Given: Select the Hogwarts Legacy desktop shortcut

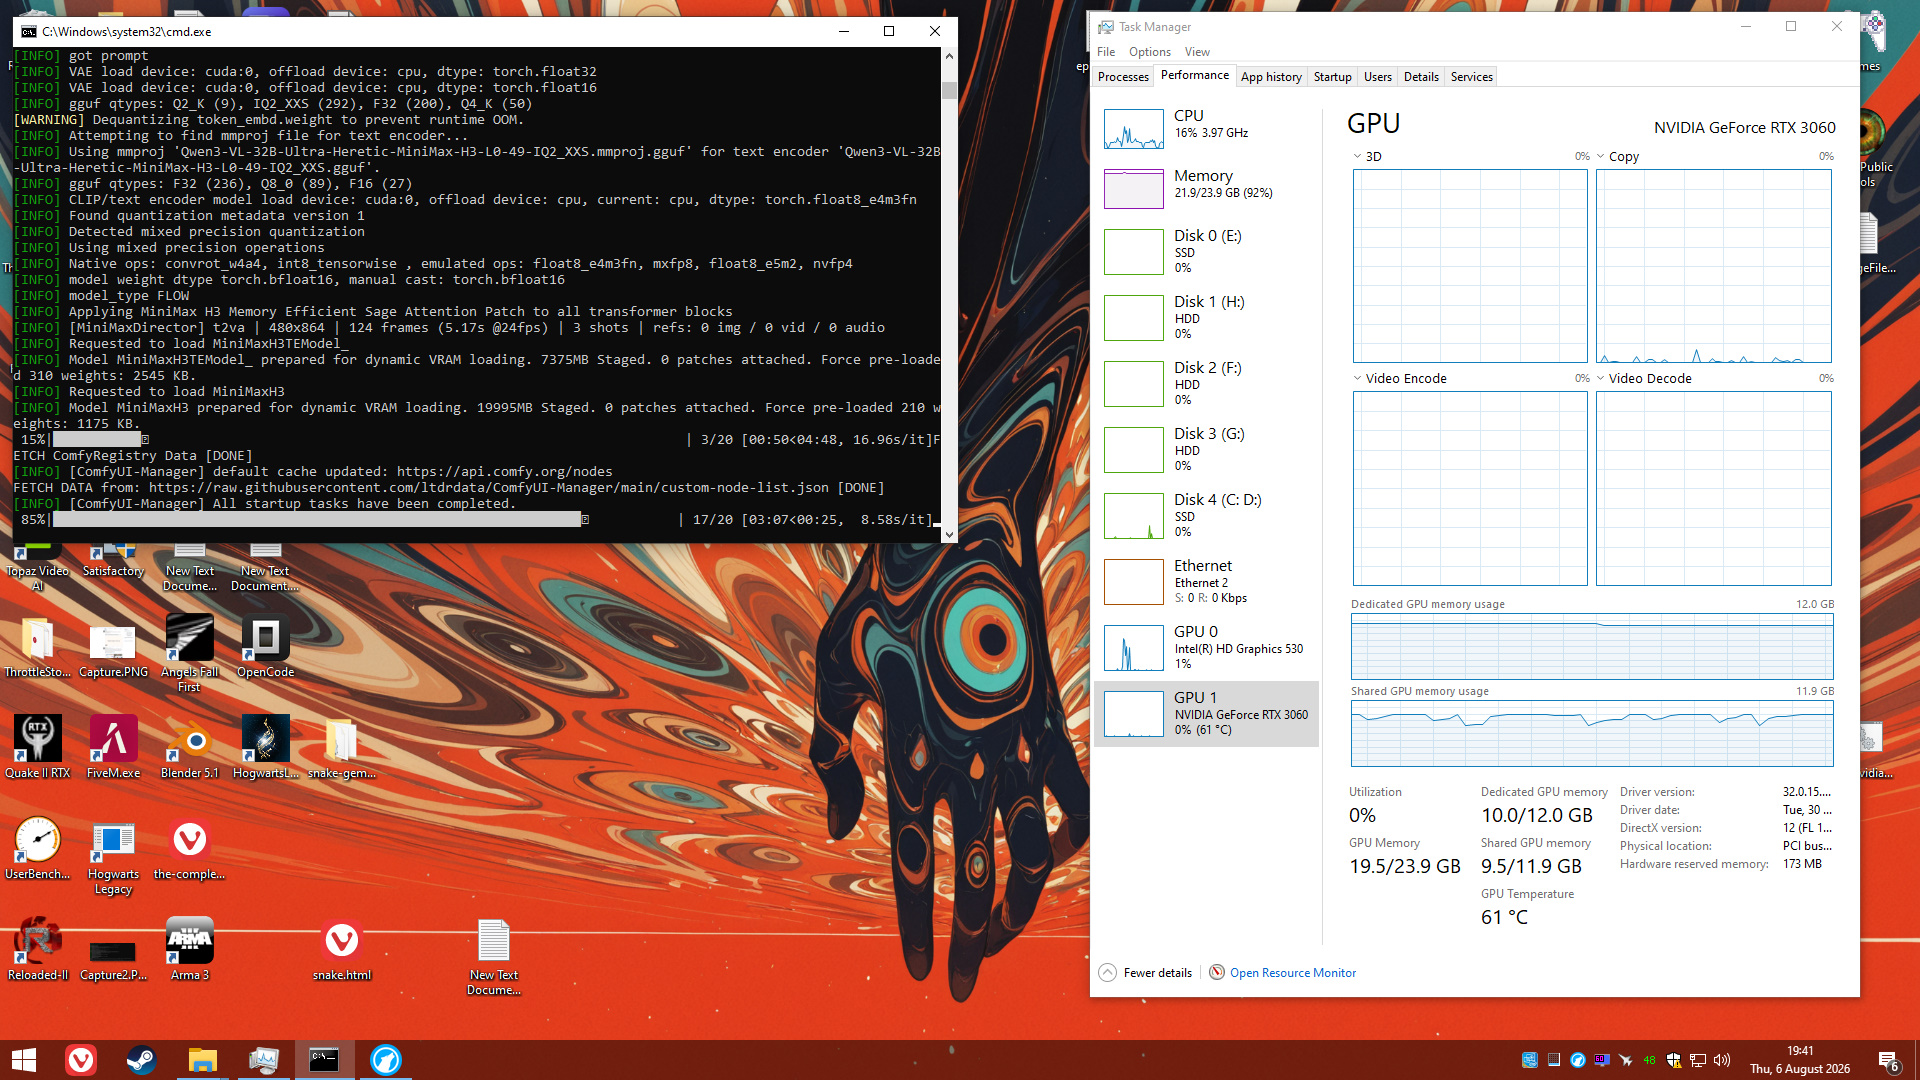Looking at the screenshot, I should point(114,858).
